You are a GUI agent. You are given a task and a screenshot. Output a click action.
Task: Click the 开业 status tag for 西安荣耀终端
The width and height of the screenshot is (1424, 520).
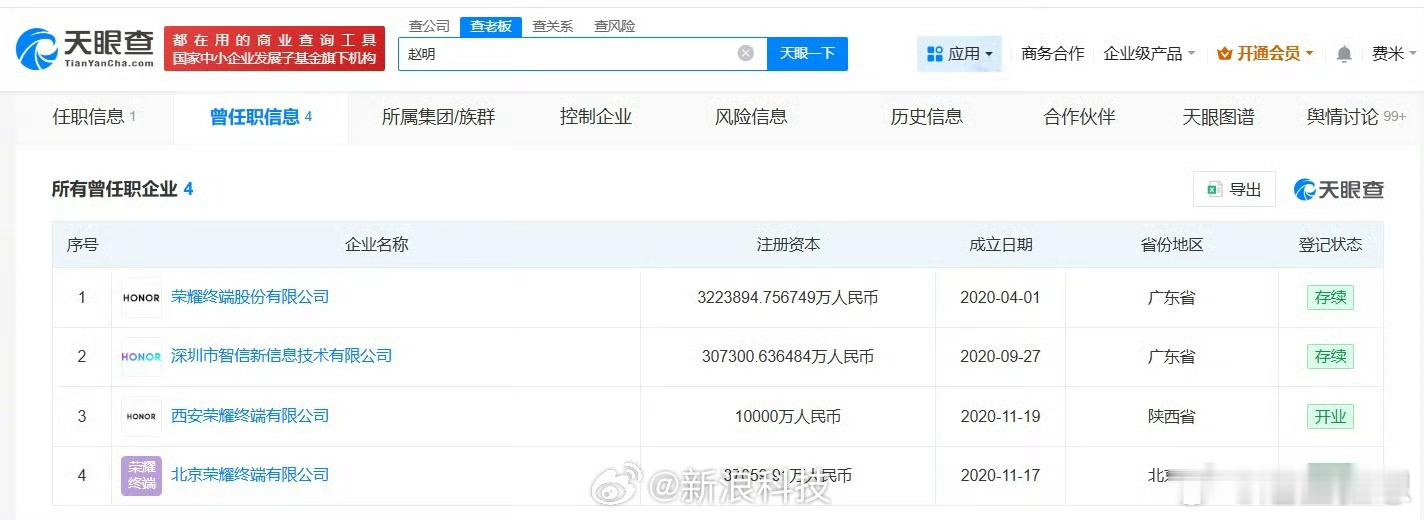click(1330, 416)
